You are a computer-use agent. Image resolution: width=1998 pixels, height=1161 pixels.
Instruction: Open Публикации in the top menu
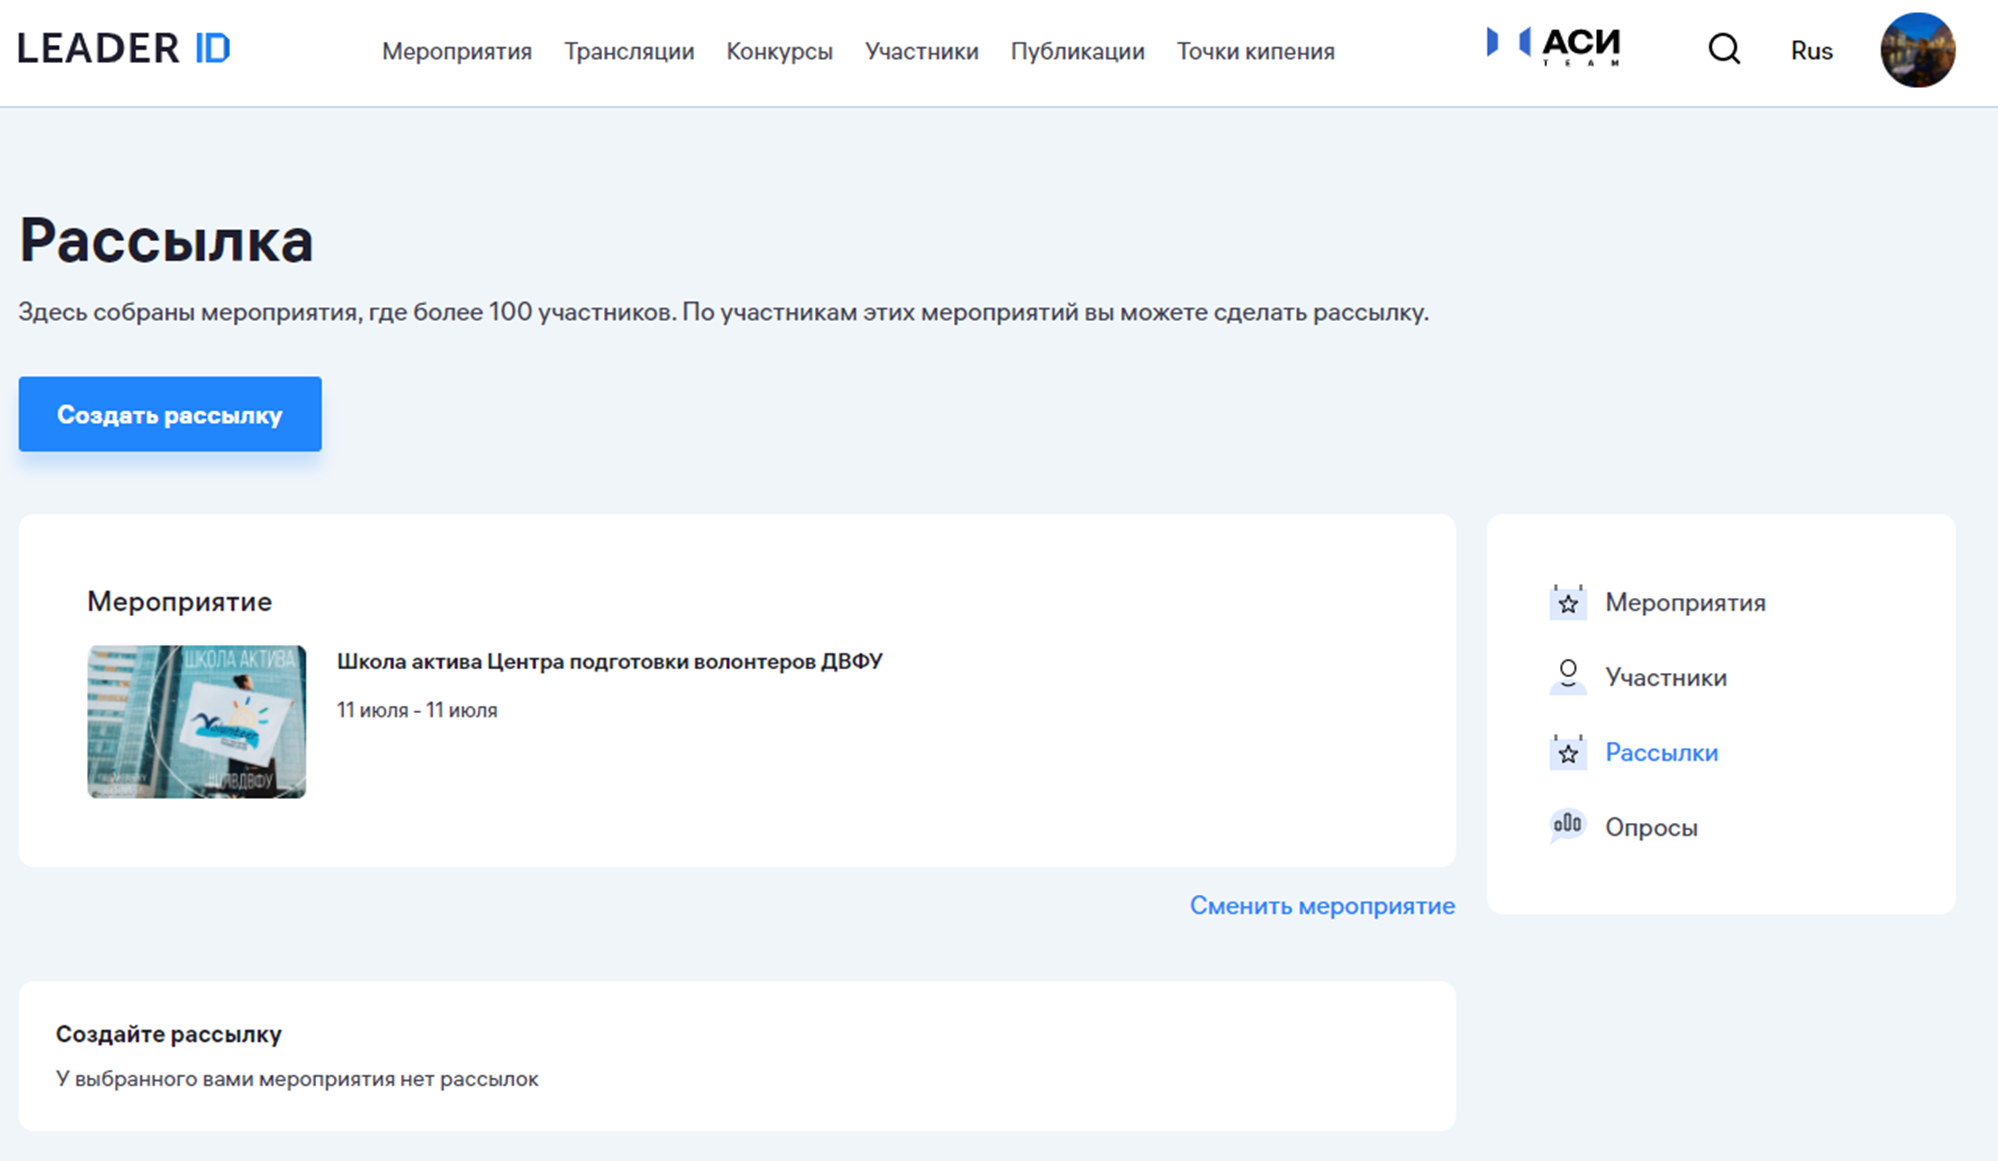click(x=1077, y=51)
